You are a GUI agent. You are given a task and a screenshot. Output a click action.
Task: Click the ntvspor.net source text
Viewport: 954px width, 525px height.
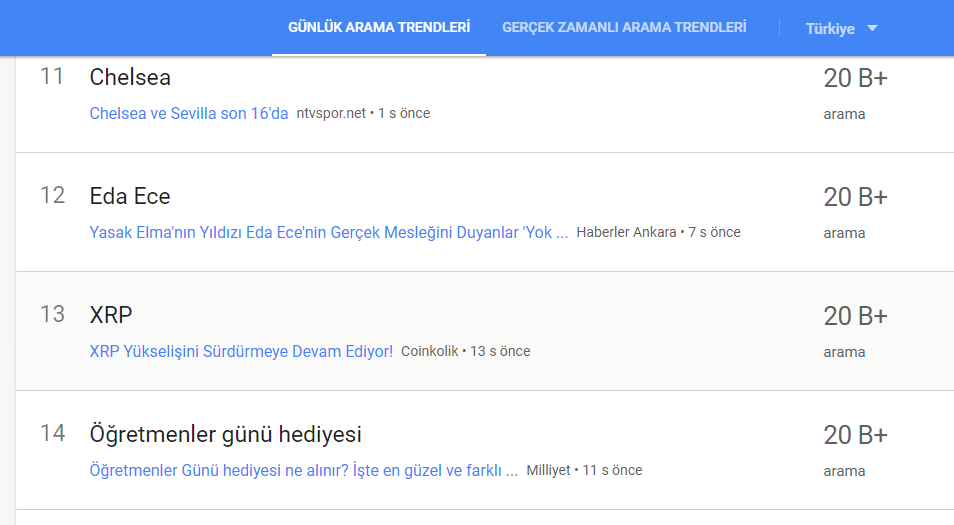[331, 113]
